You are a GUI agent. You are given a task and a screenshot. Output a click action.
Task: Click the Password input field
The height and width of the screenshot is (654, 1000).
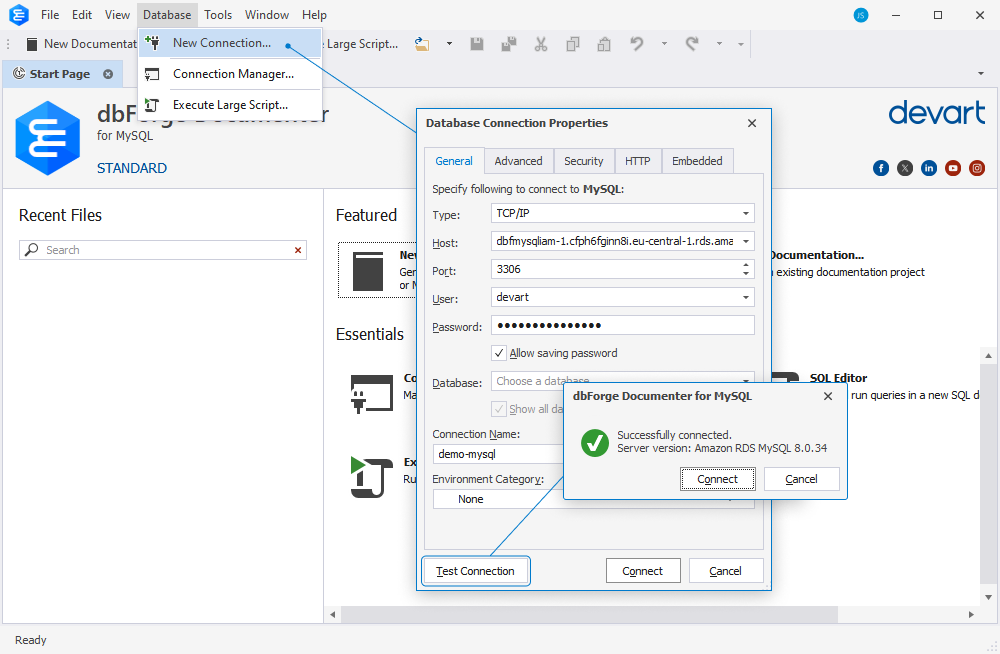point(622,325)
